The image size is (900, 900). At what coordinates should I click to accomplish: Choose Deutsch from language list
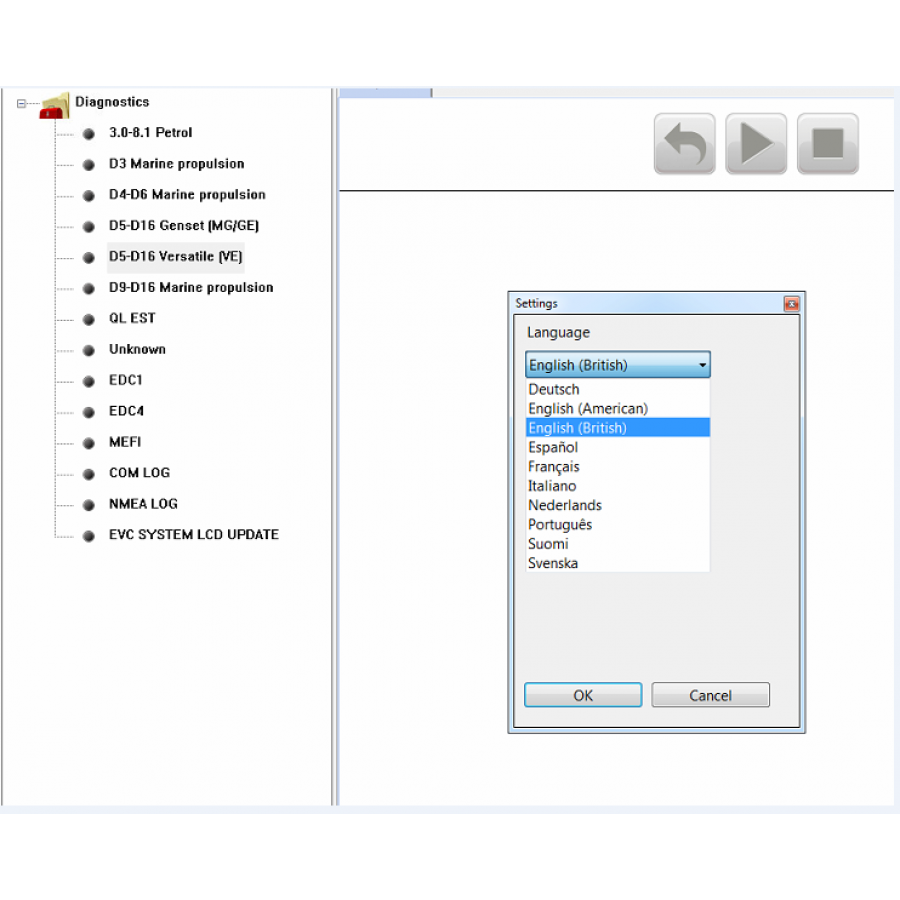pos(618,389)
